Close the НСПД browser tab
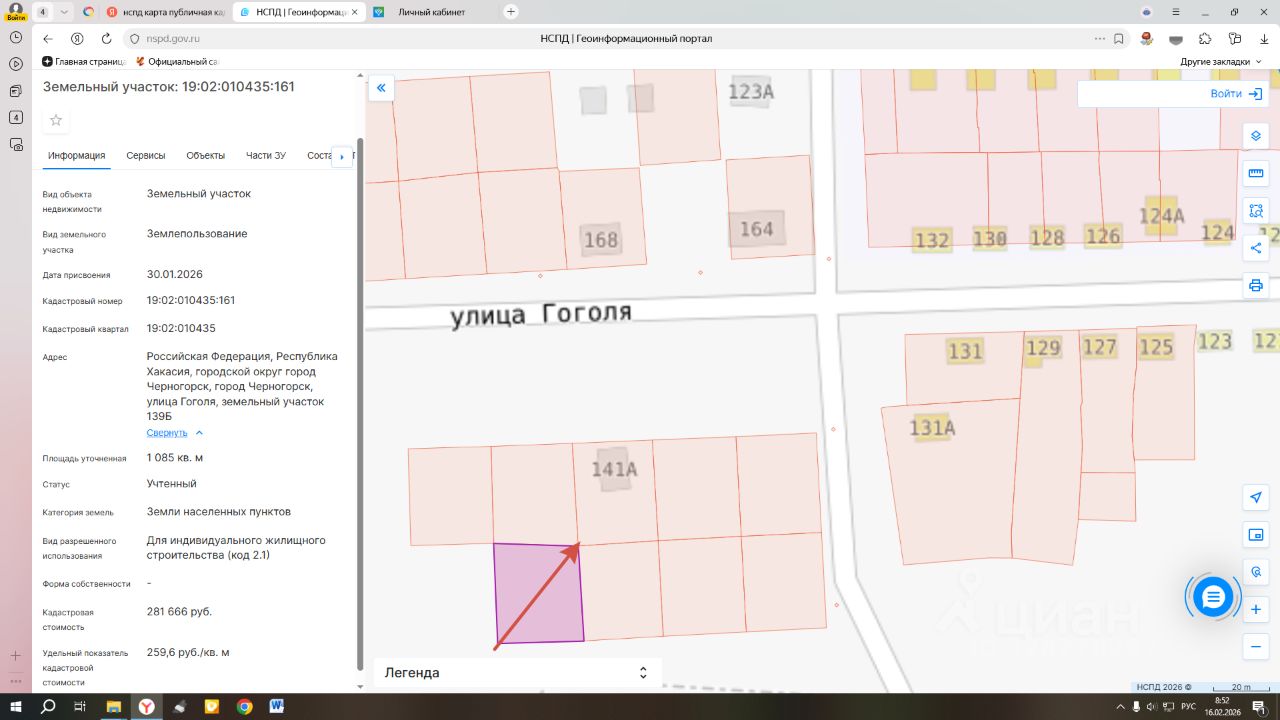 point(355,12)
